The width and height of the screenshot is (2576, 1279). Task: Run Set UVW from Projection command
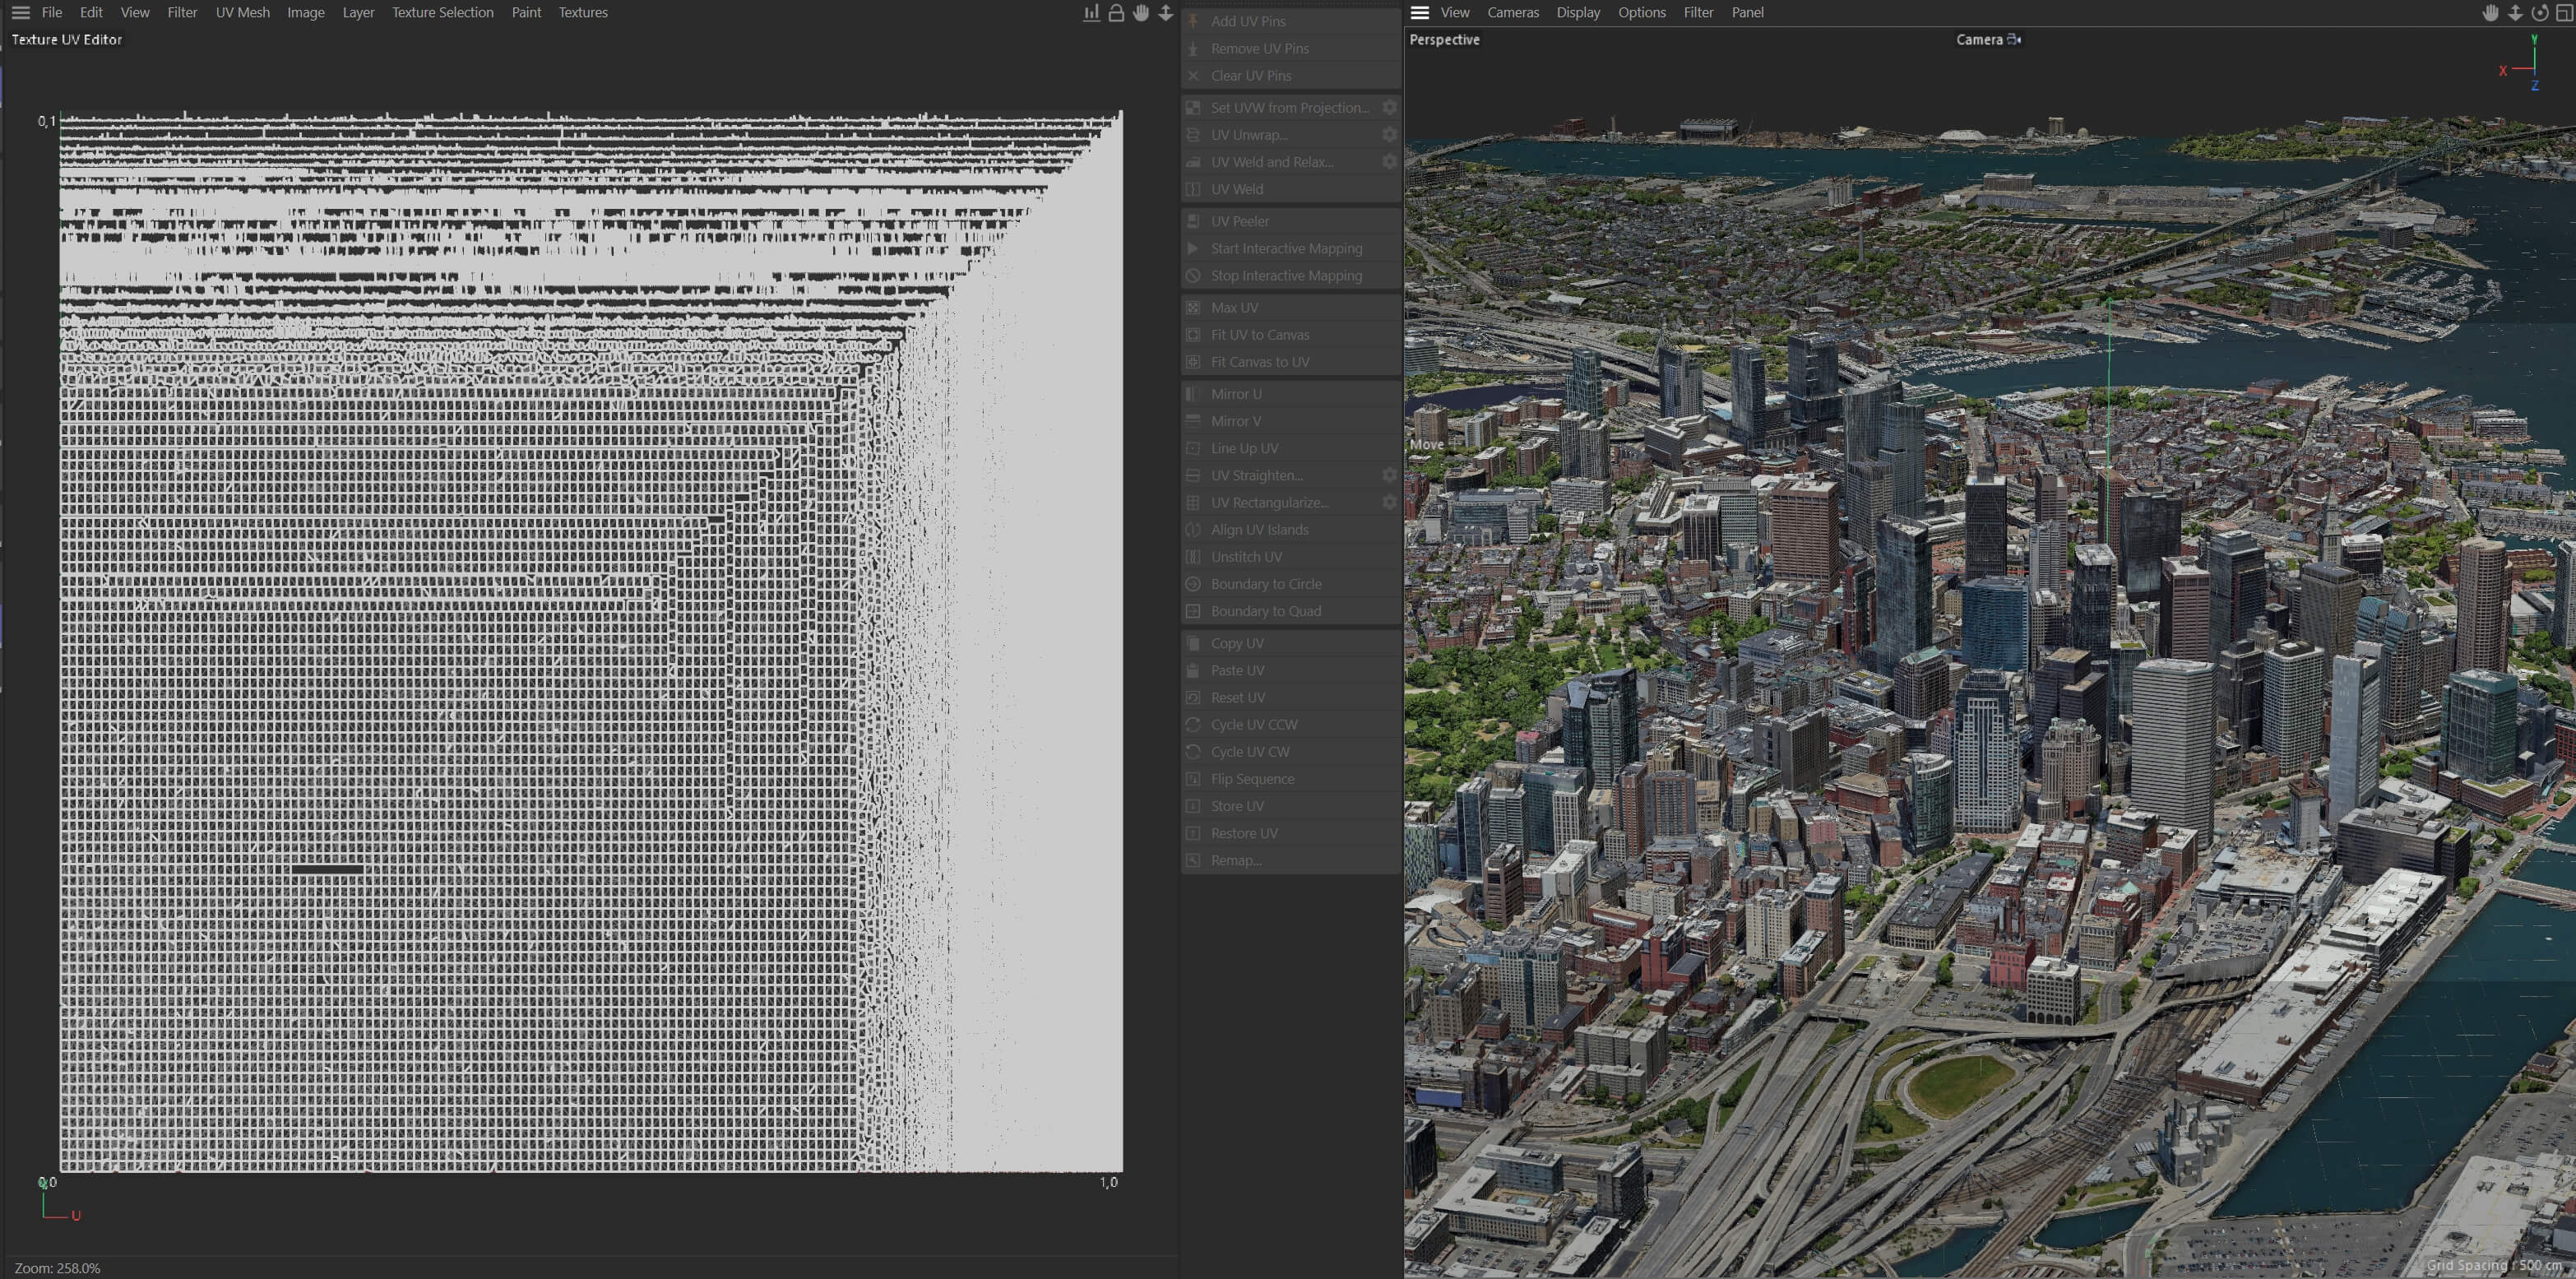click(x=1280, y=107)
